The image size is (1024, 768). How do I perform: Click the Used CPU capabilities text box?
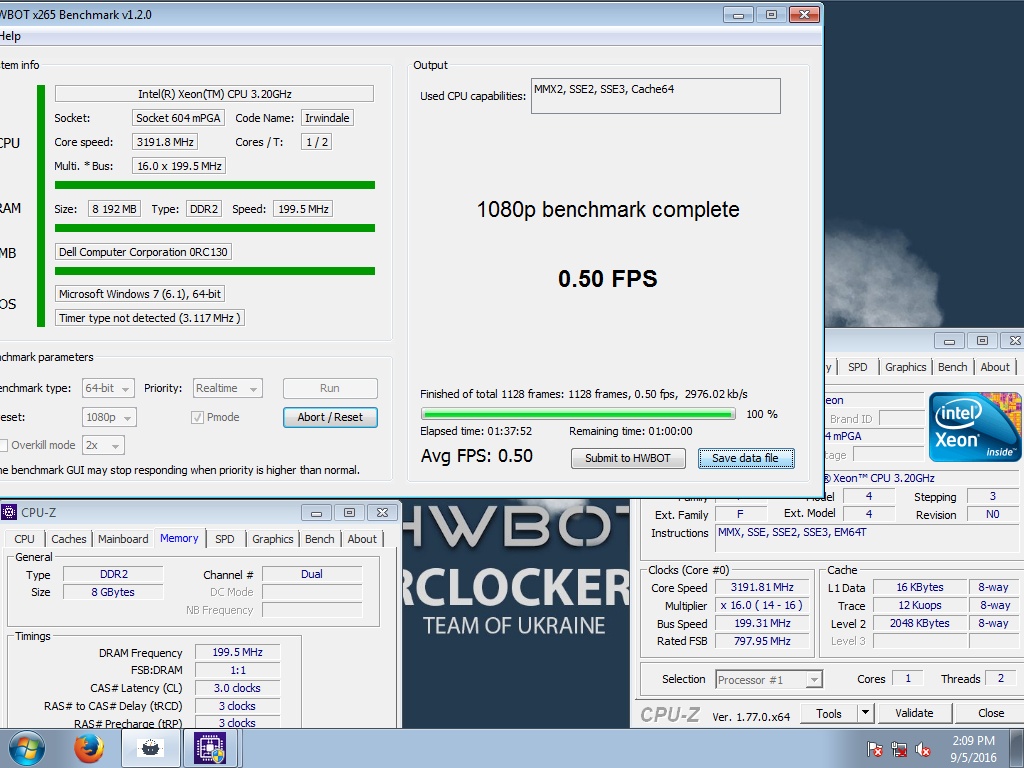[x=656, y=96]
